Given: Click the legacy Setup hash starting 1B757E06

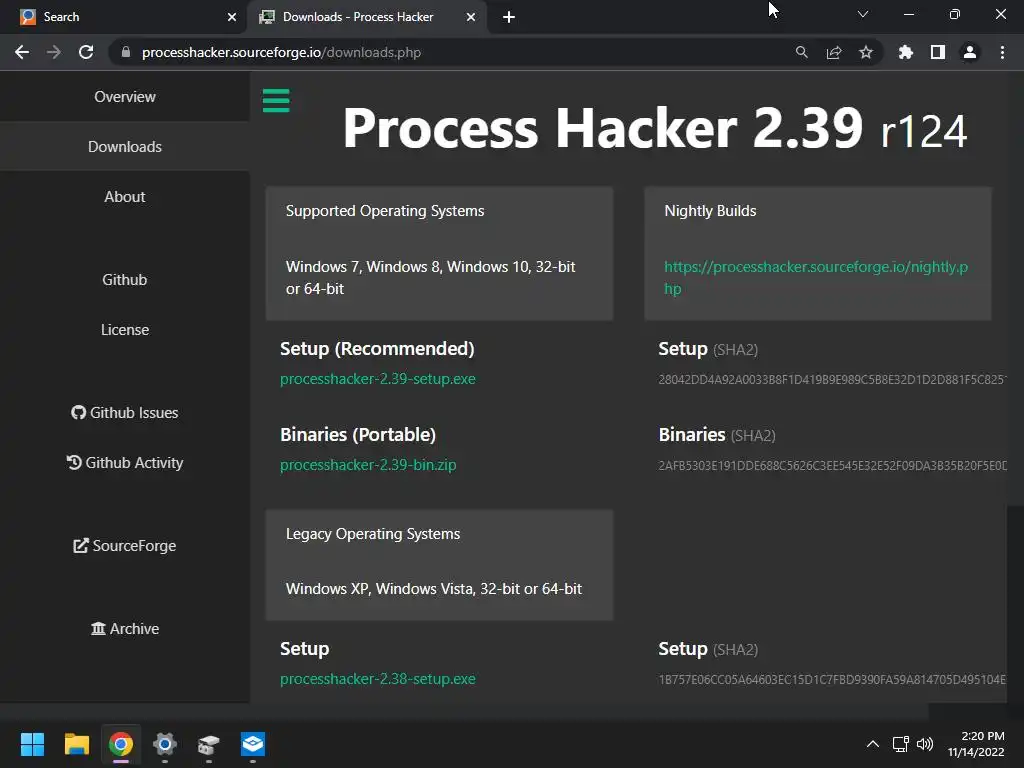Looking at the screenshot, I should tap(832, 680).
